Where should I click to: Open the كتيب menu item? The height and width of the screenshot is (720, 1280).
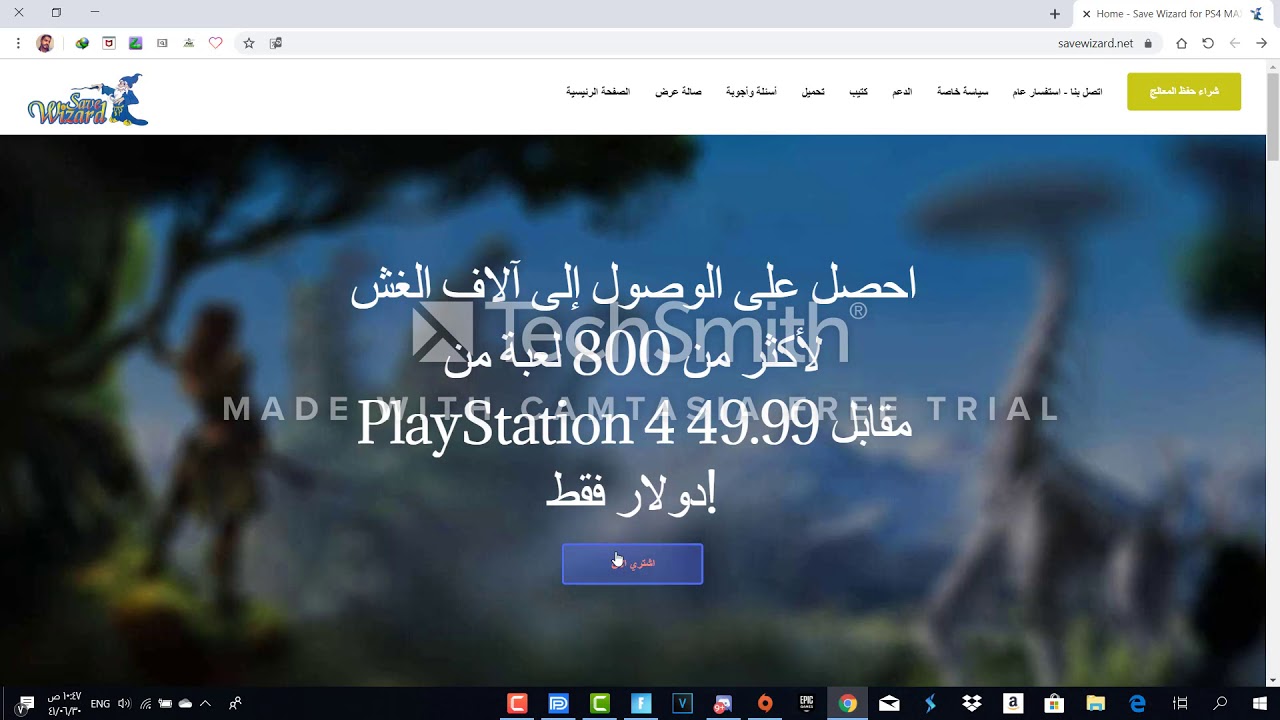click(859, 92)
